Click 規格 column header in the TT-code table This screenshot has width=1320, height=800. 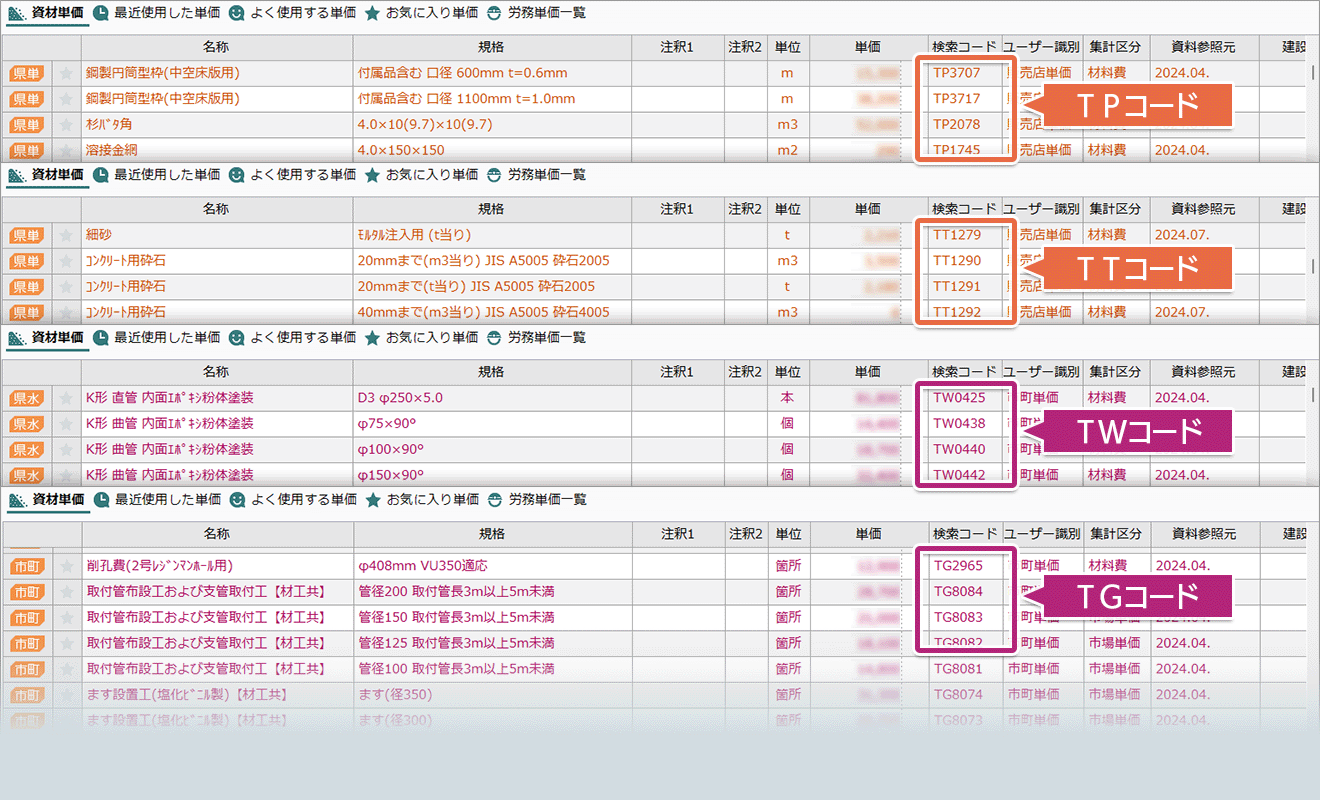(x=491, y=210)
